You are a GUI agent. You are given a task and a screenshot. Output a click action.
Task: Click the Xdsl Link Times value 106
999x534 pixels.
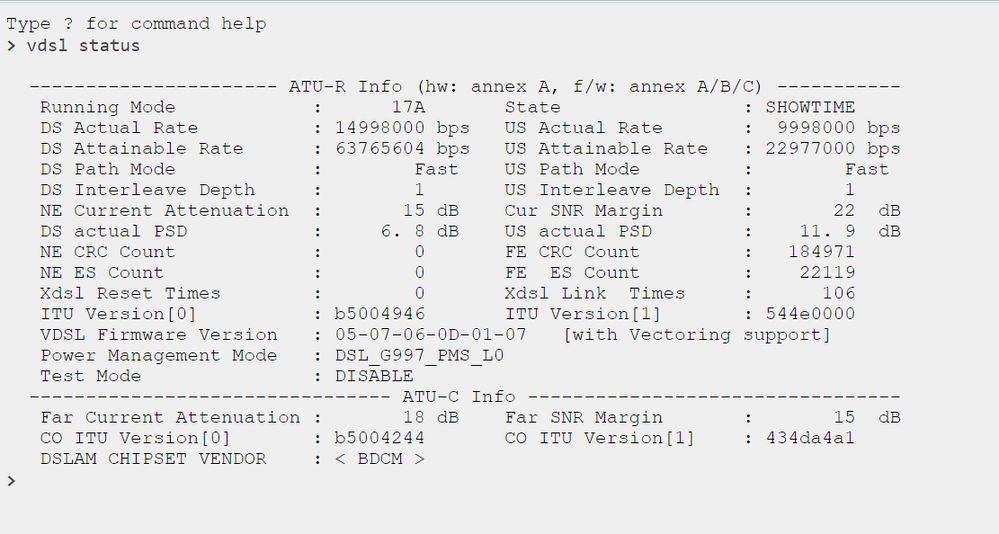tap(838, 293)
